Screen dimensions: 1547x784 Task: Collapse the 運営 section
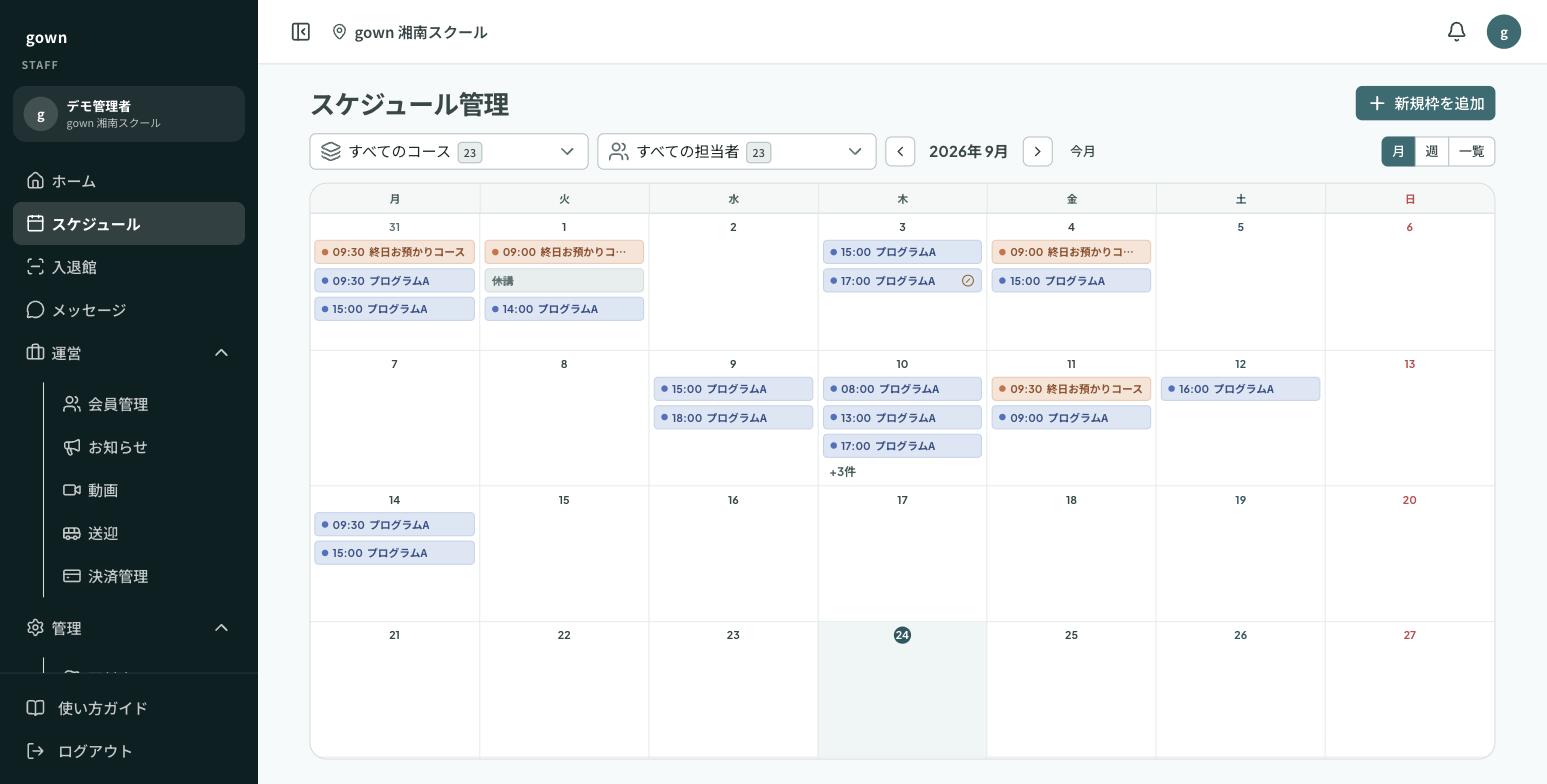[129, 353]
